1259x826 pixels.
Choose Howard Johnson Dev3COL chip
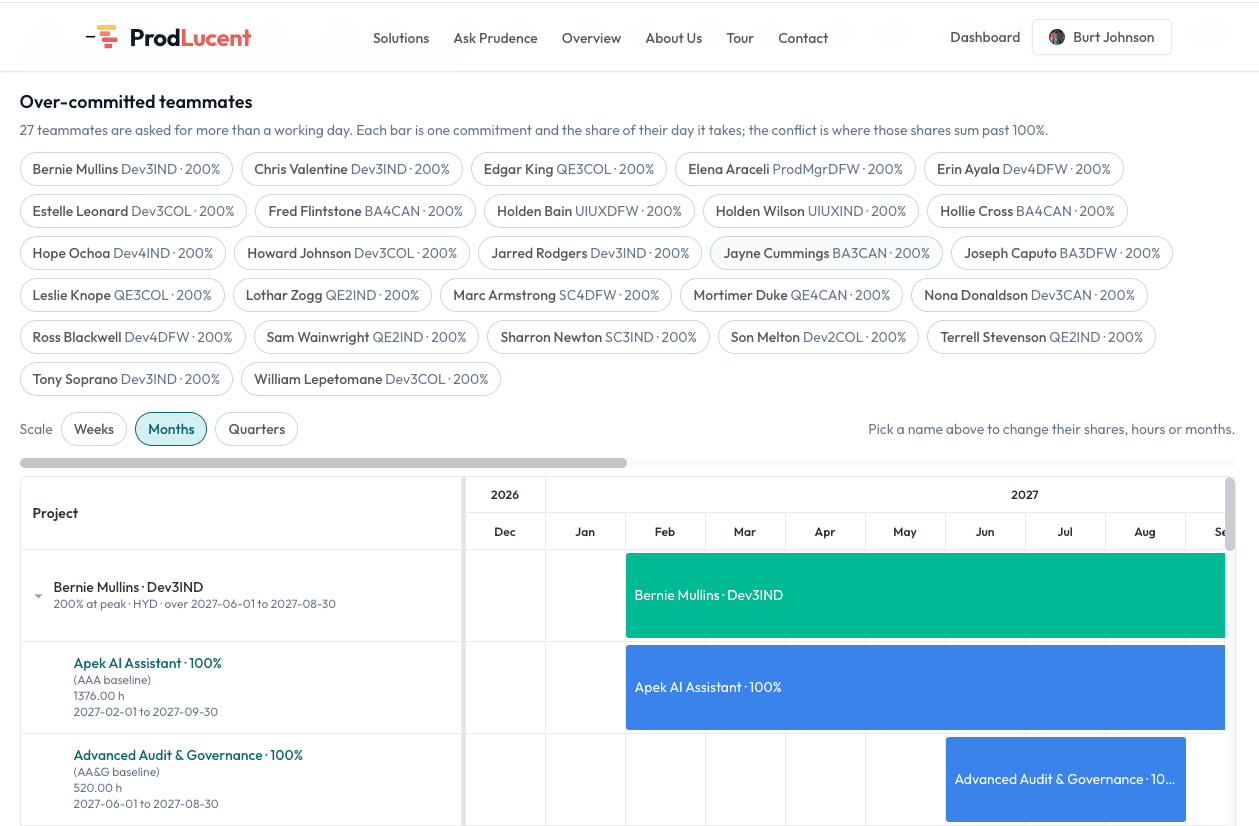tap(352, 253)
